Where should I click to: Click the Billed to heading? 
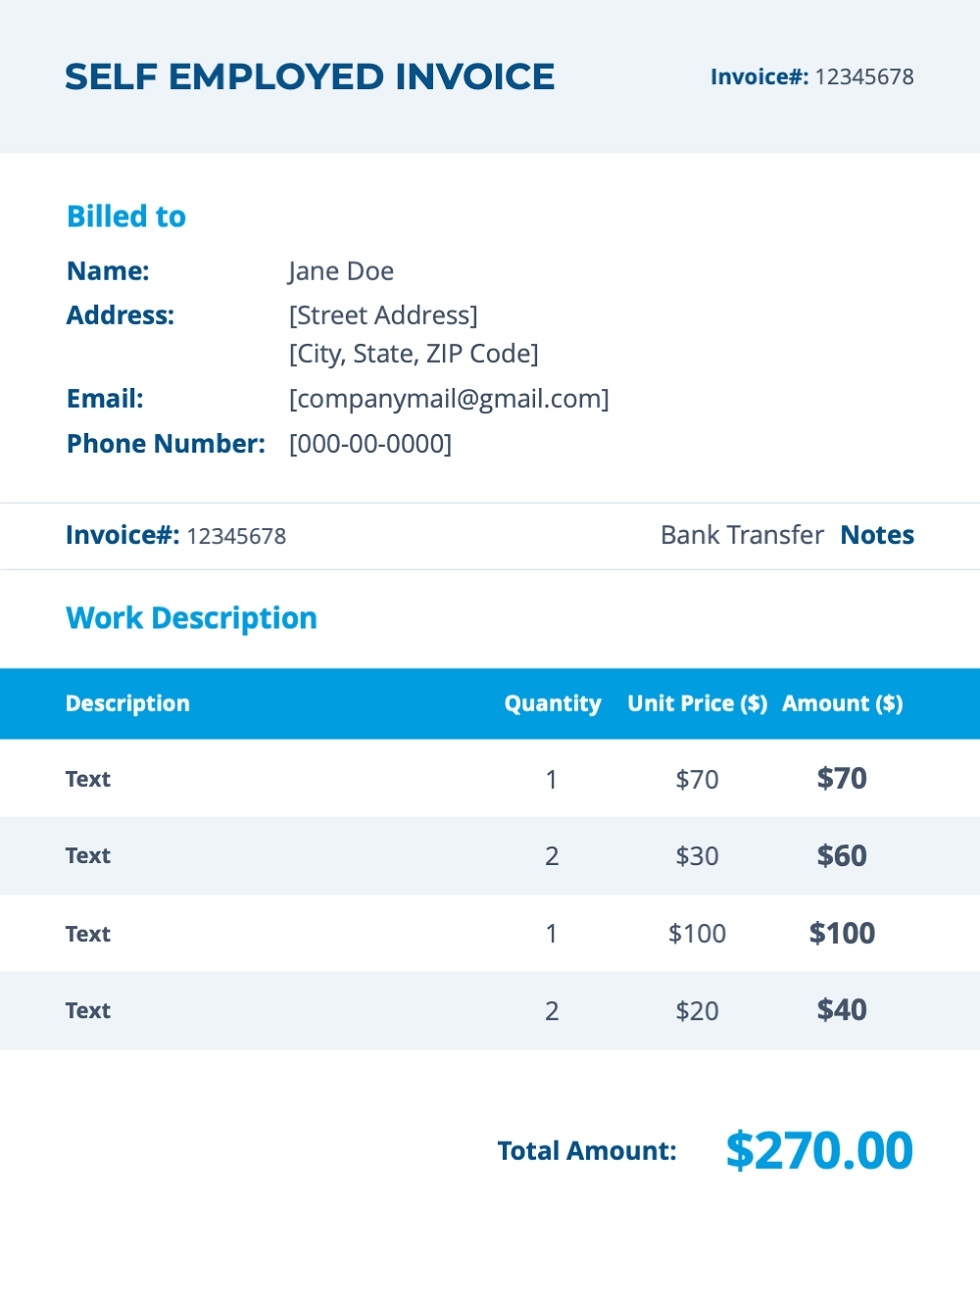126,216
